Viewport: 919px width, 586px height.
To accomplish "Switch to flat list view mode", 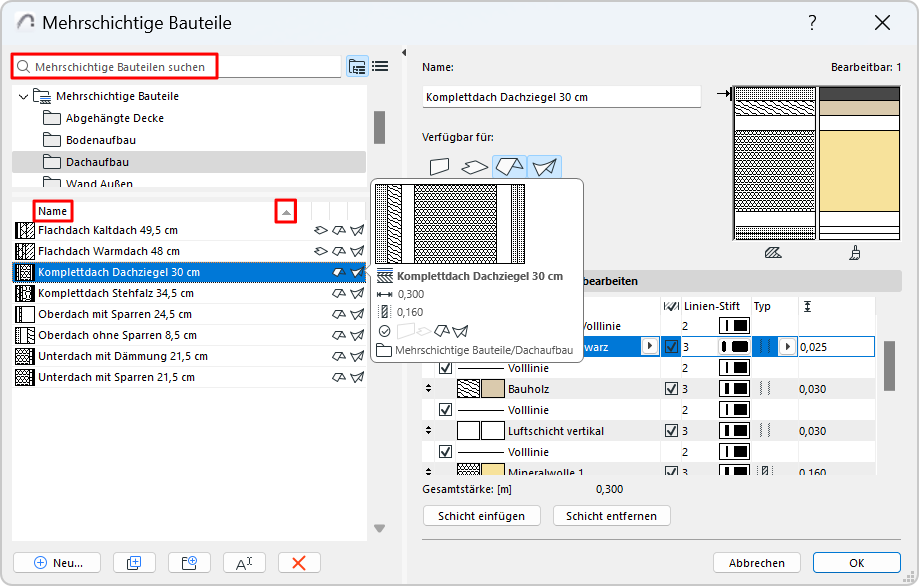I will pyautogui.click(x=380, y=67).
